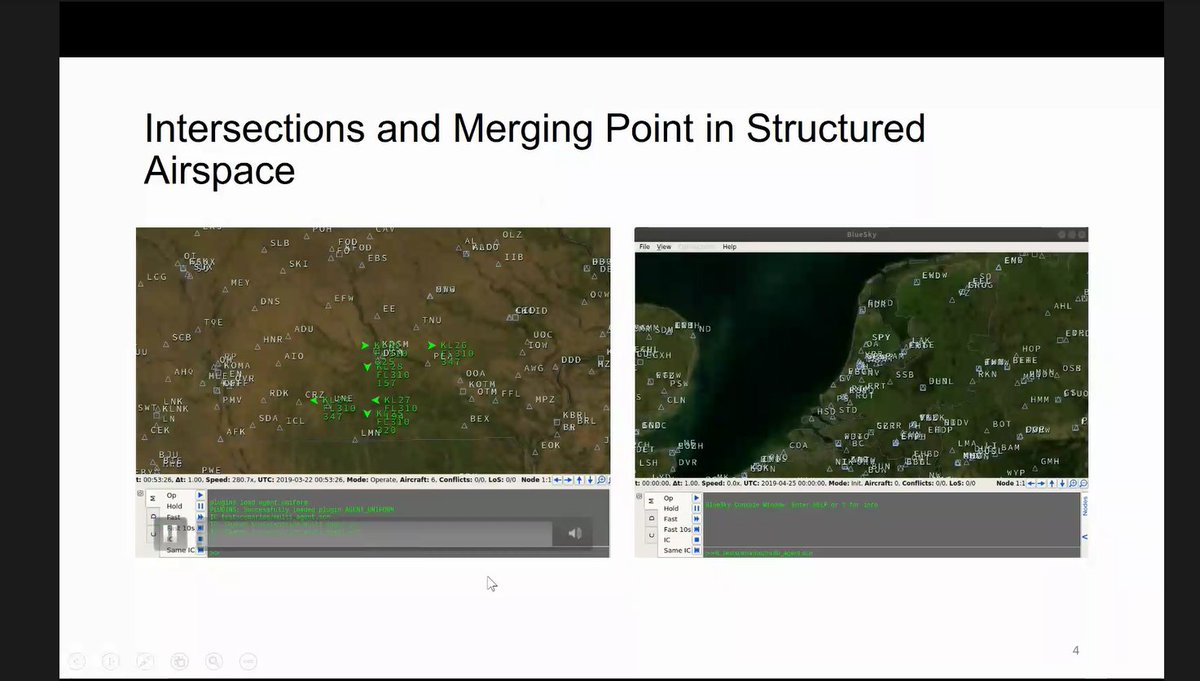Click the Op play icon in right BlueSky window
The image size is (1200, 681).
click(697, 498)
